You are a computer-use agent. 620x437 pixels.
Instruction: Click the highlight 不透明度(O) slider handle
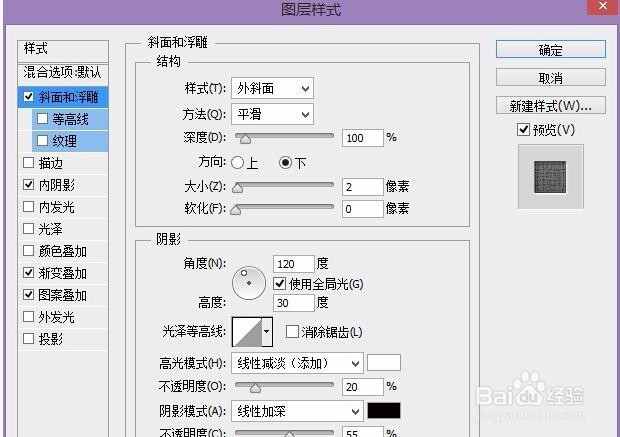point(255,388)
